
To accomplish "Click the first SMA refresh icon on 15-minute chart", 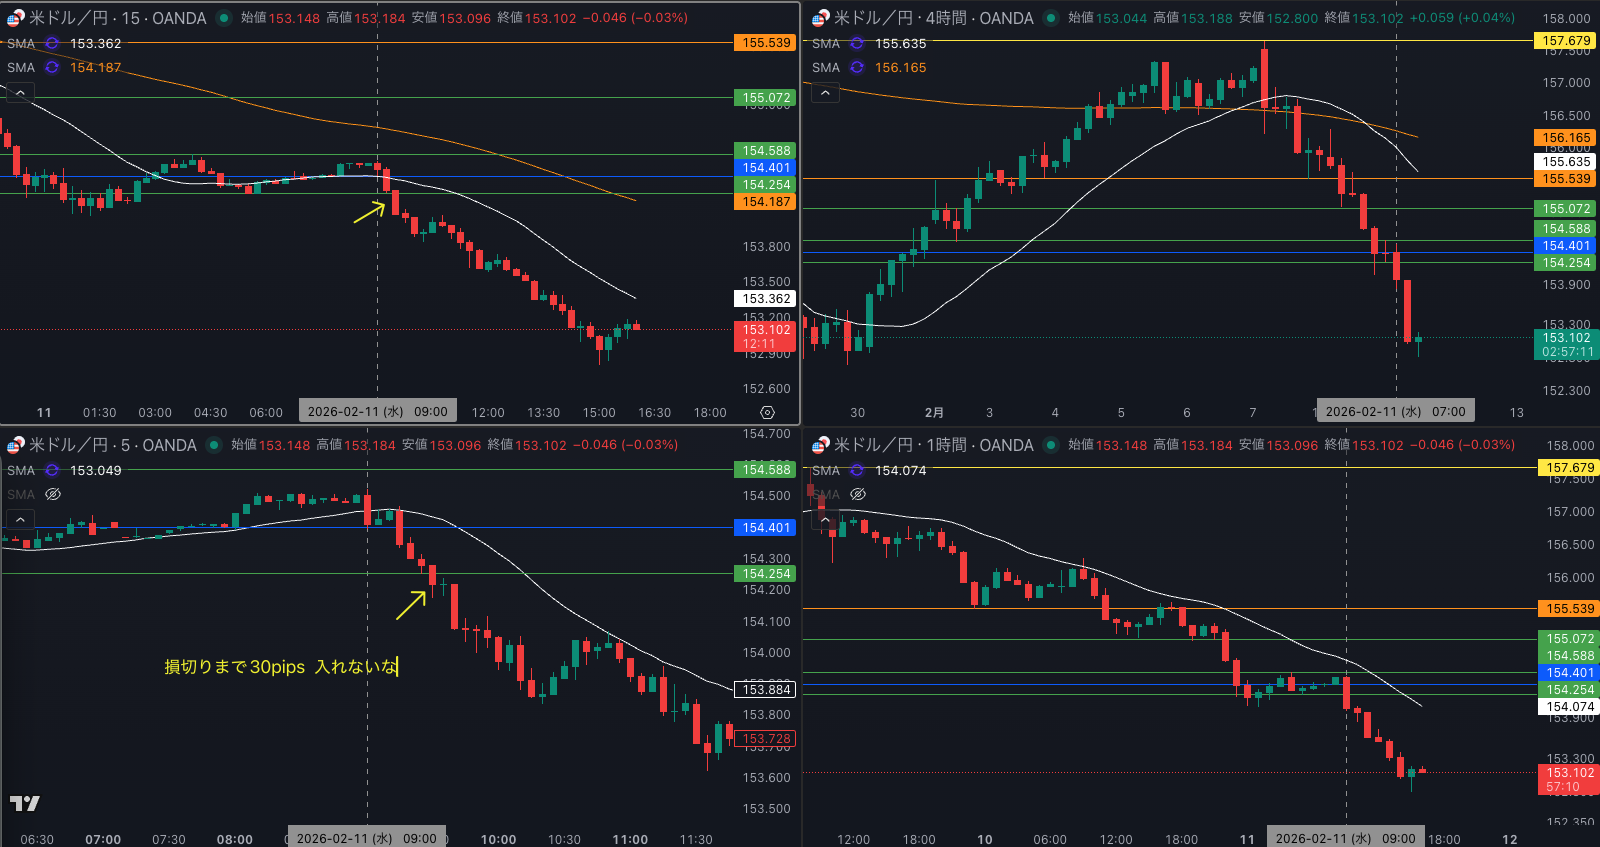I will pos(52,44).
